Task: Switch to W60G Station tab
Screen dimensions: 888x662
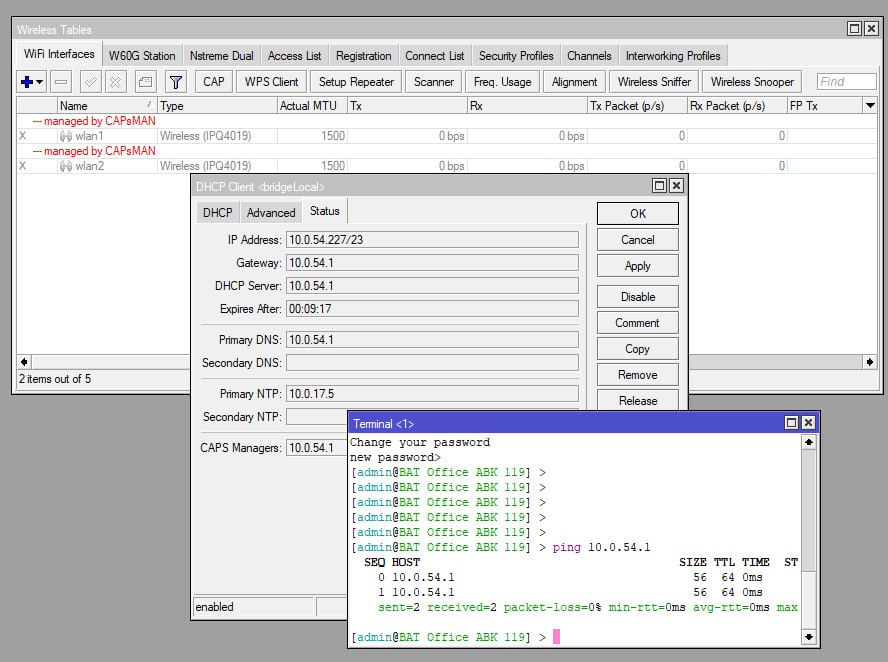Action: [142, 56]
